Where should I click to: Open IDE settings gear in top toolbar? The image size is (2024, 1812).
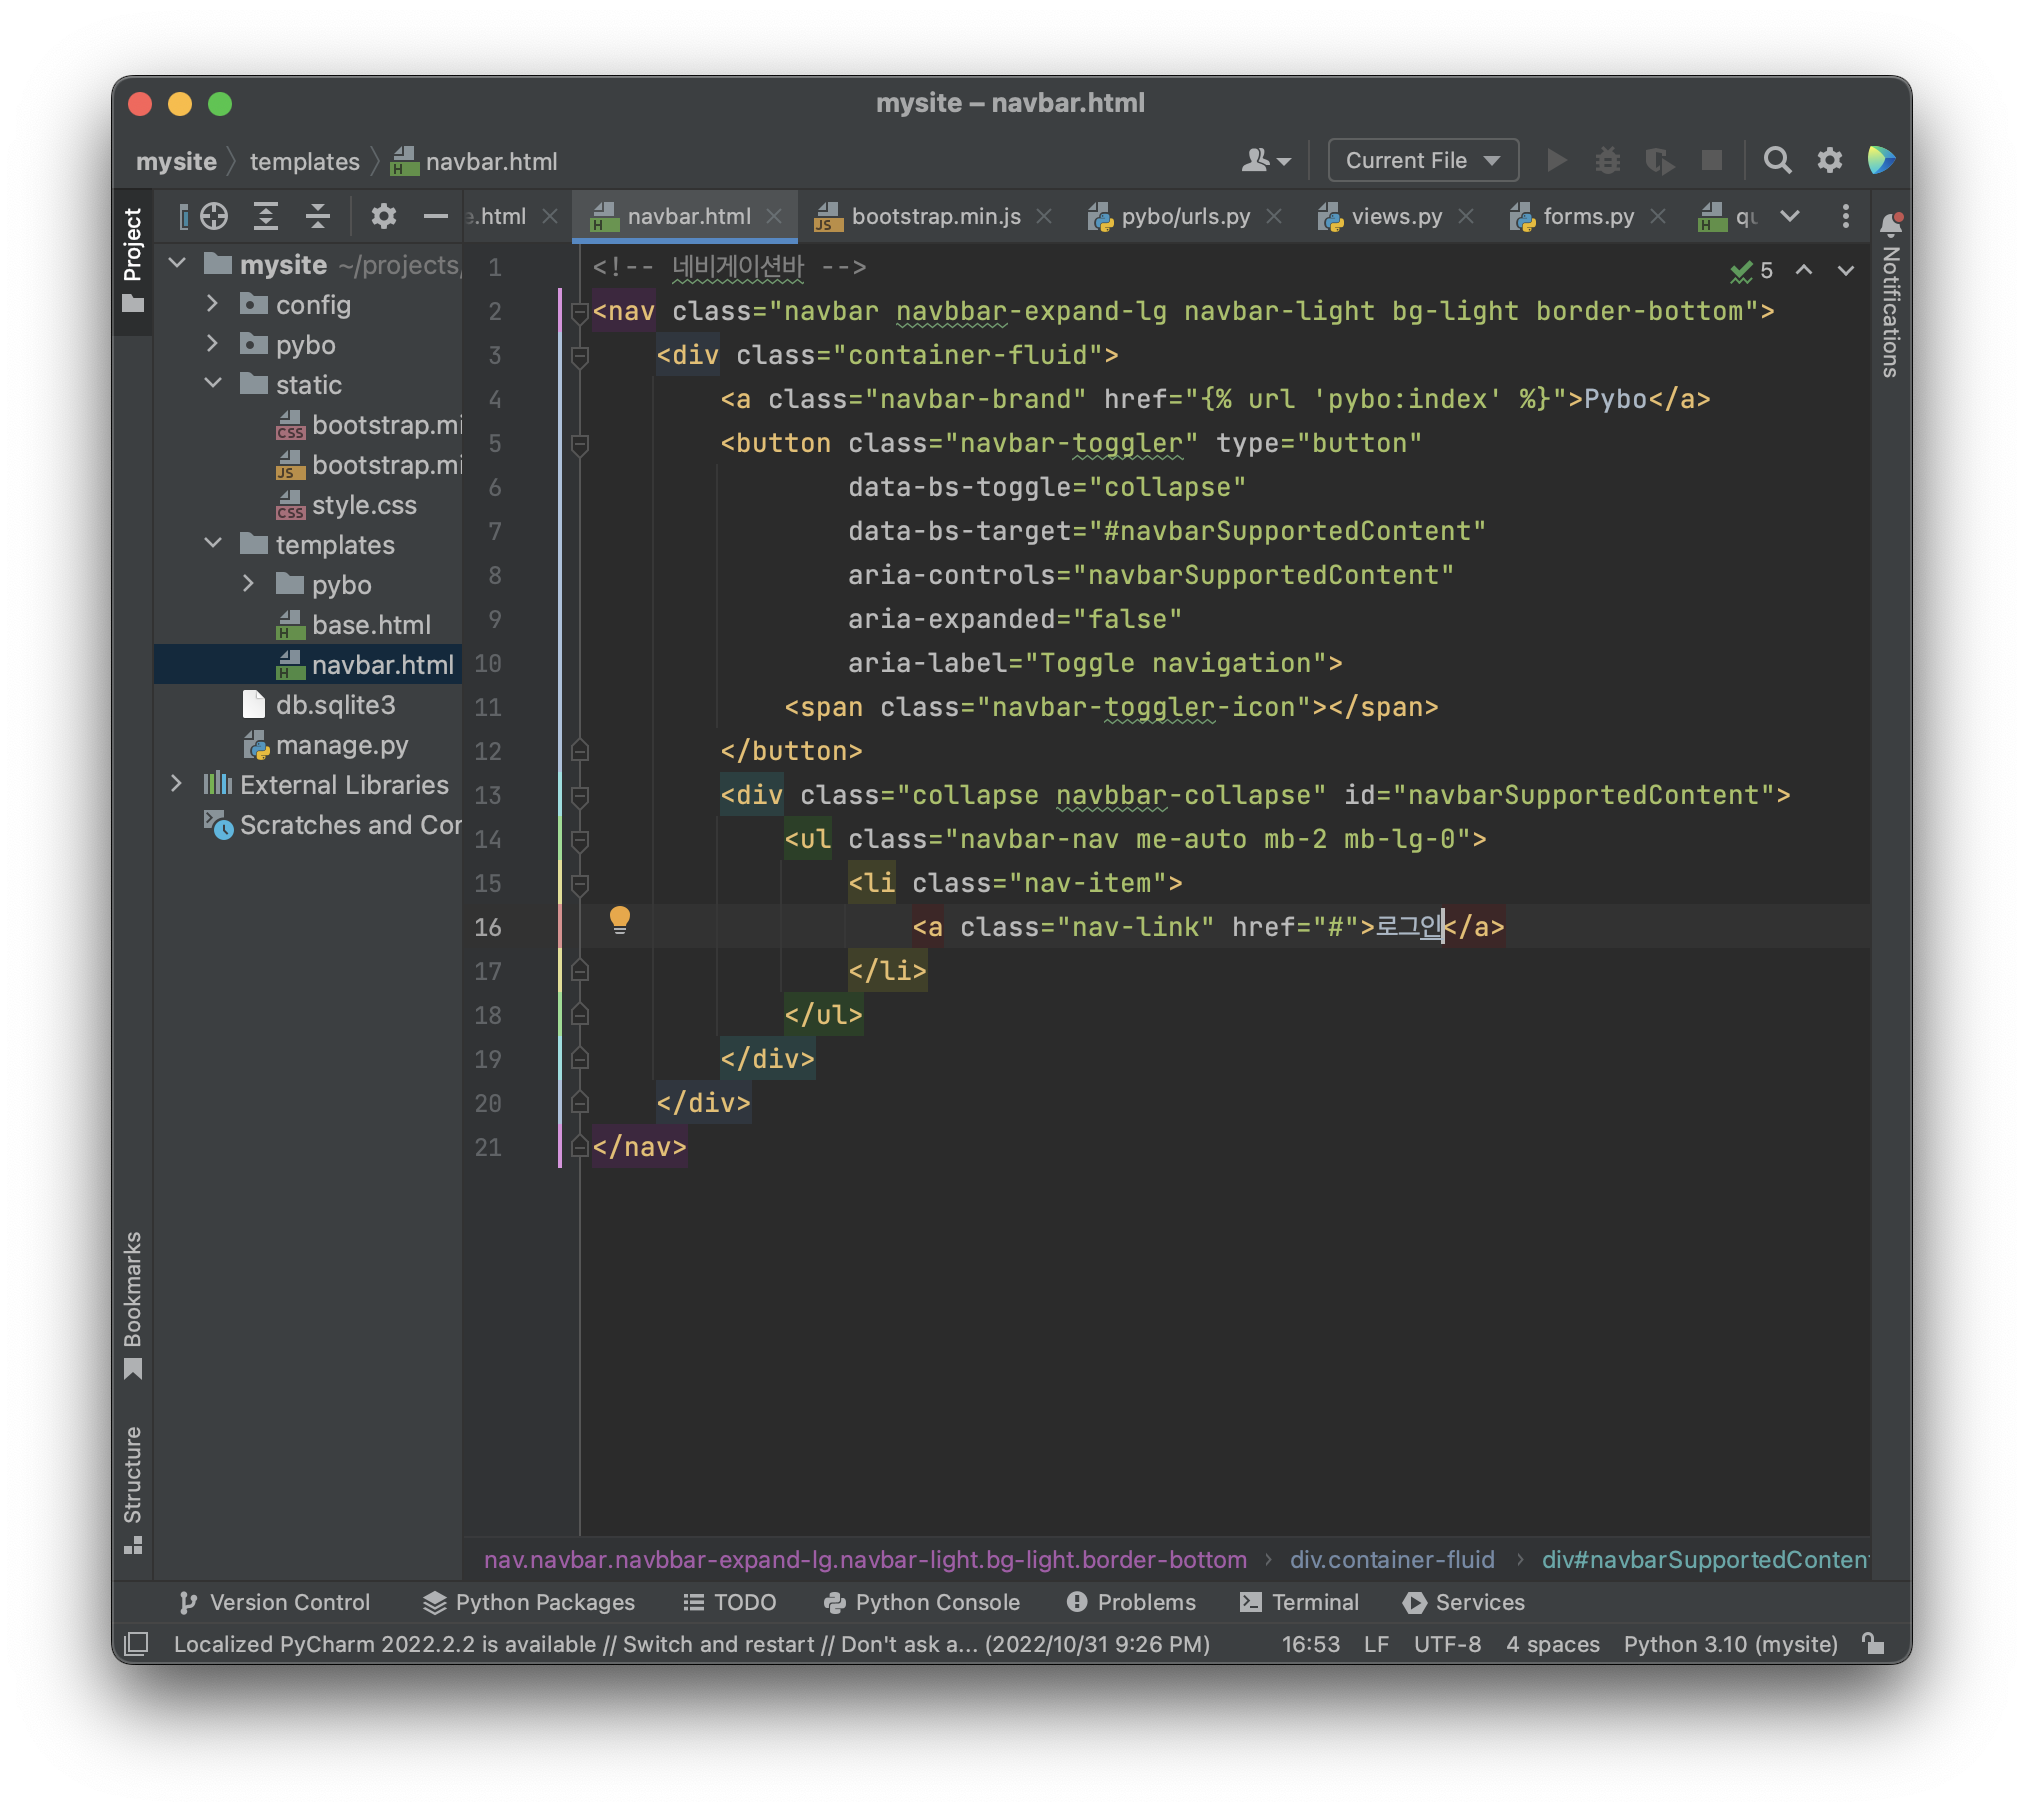pos(1829,160)
